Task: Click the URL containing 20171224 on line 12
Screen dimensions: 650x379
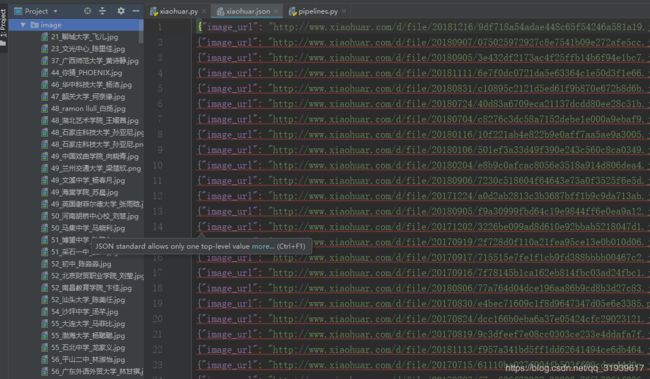Action: 457,196
